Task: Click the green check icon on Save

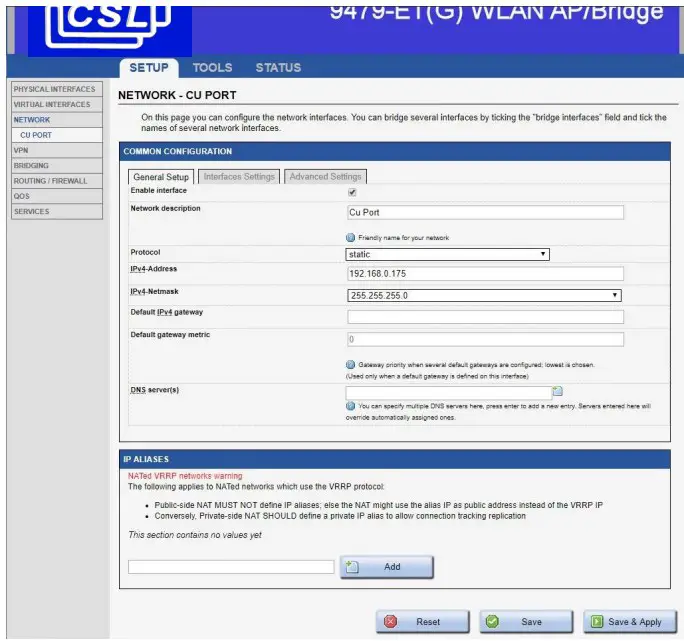Action: (492, 621)
